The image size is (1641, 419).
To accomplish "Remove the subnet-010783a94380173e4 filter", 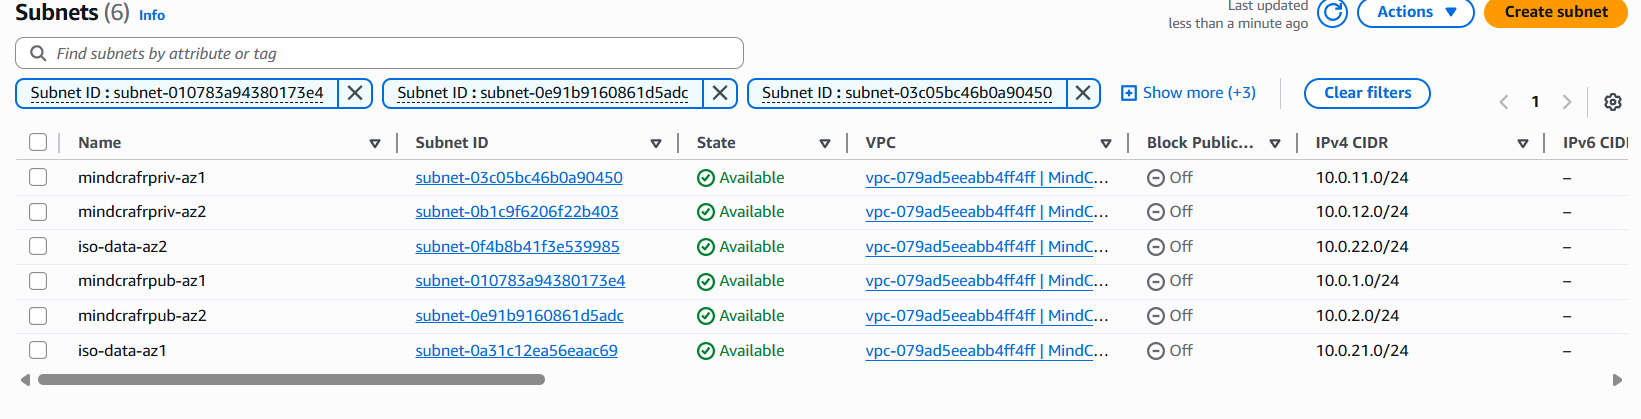I will [x=354, y=93].
